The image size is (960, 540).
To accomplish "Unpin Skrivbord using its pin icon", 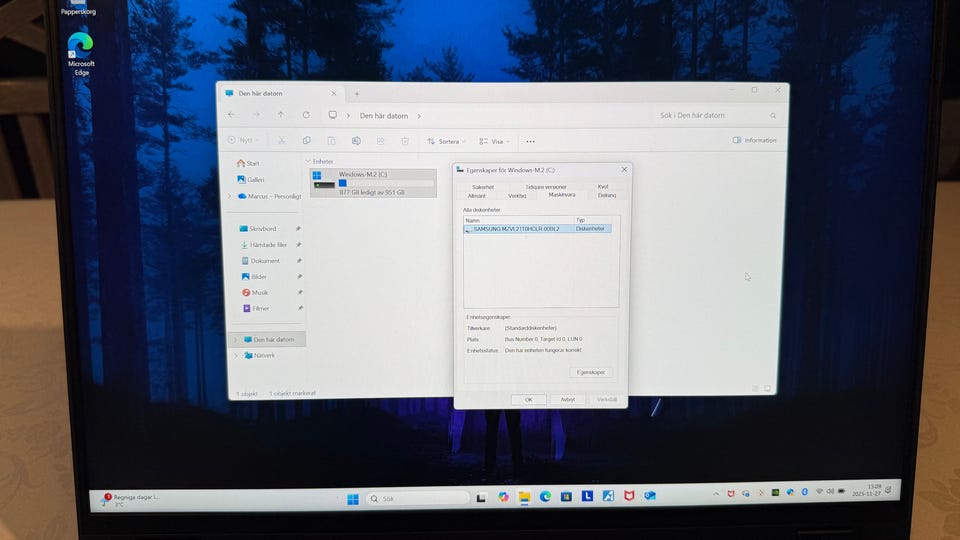I will (298, 228).
